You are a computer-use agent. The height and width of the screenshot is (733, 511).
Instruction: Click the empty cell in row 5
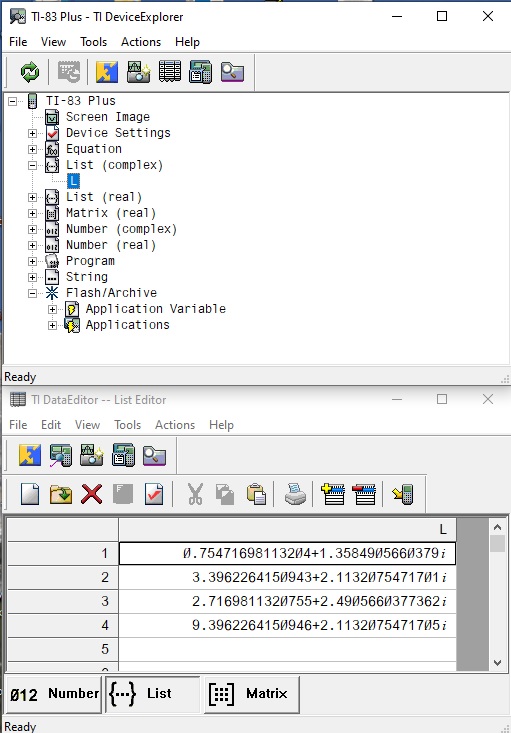tap(287, 649)
